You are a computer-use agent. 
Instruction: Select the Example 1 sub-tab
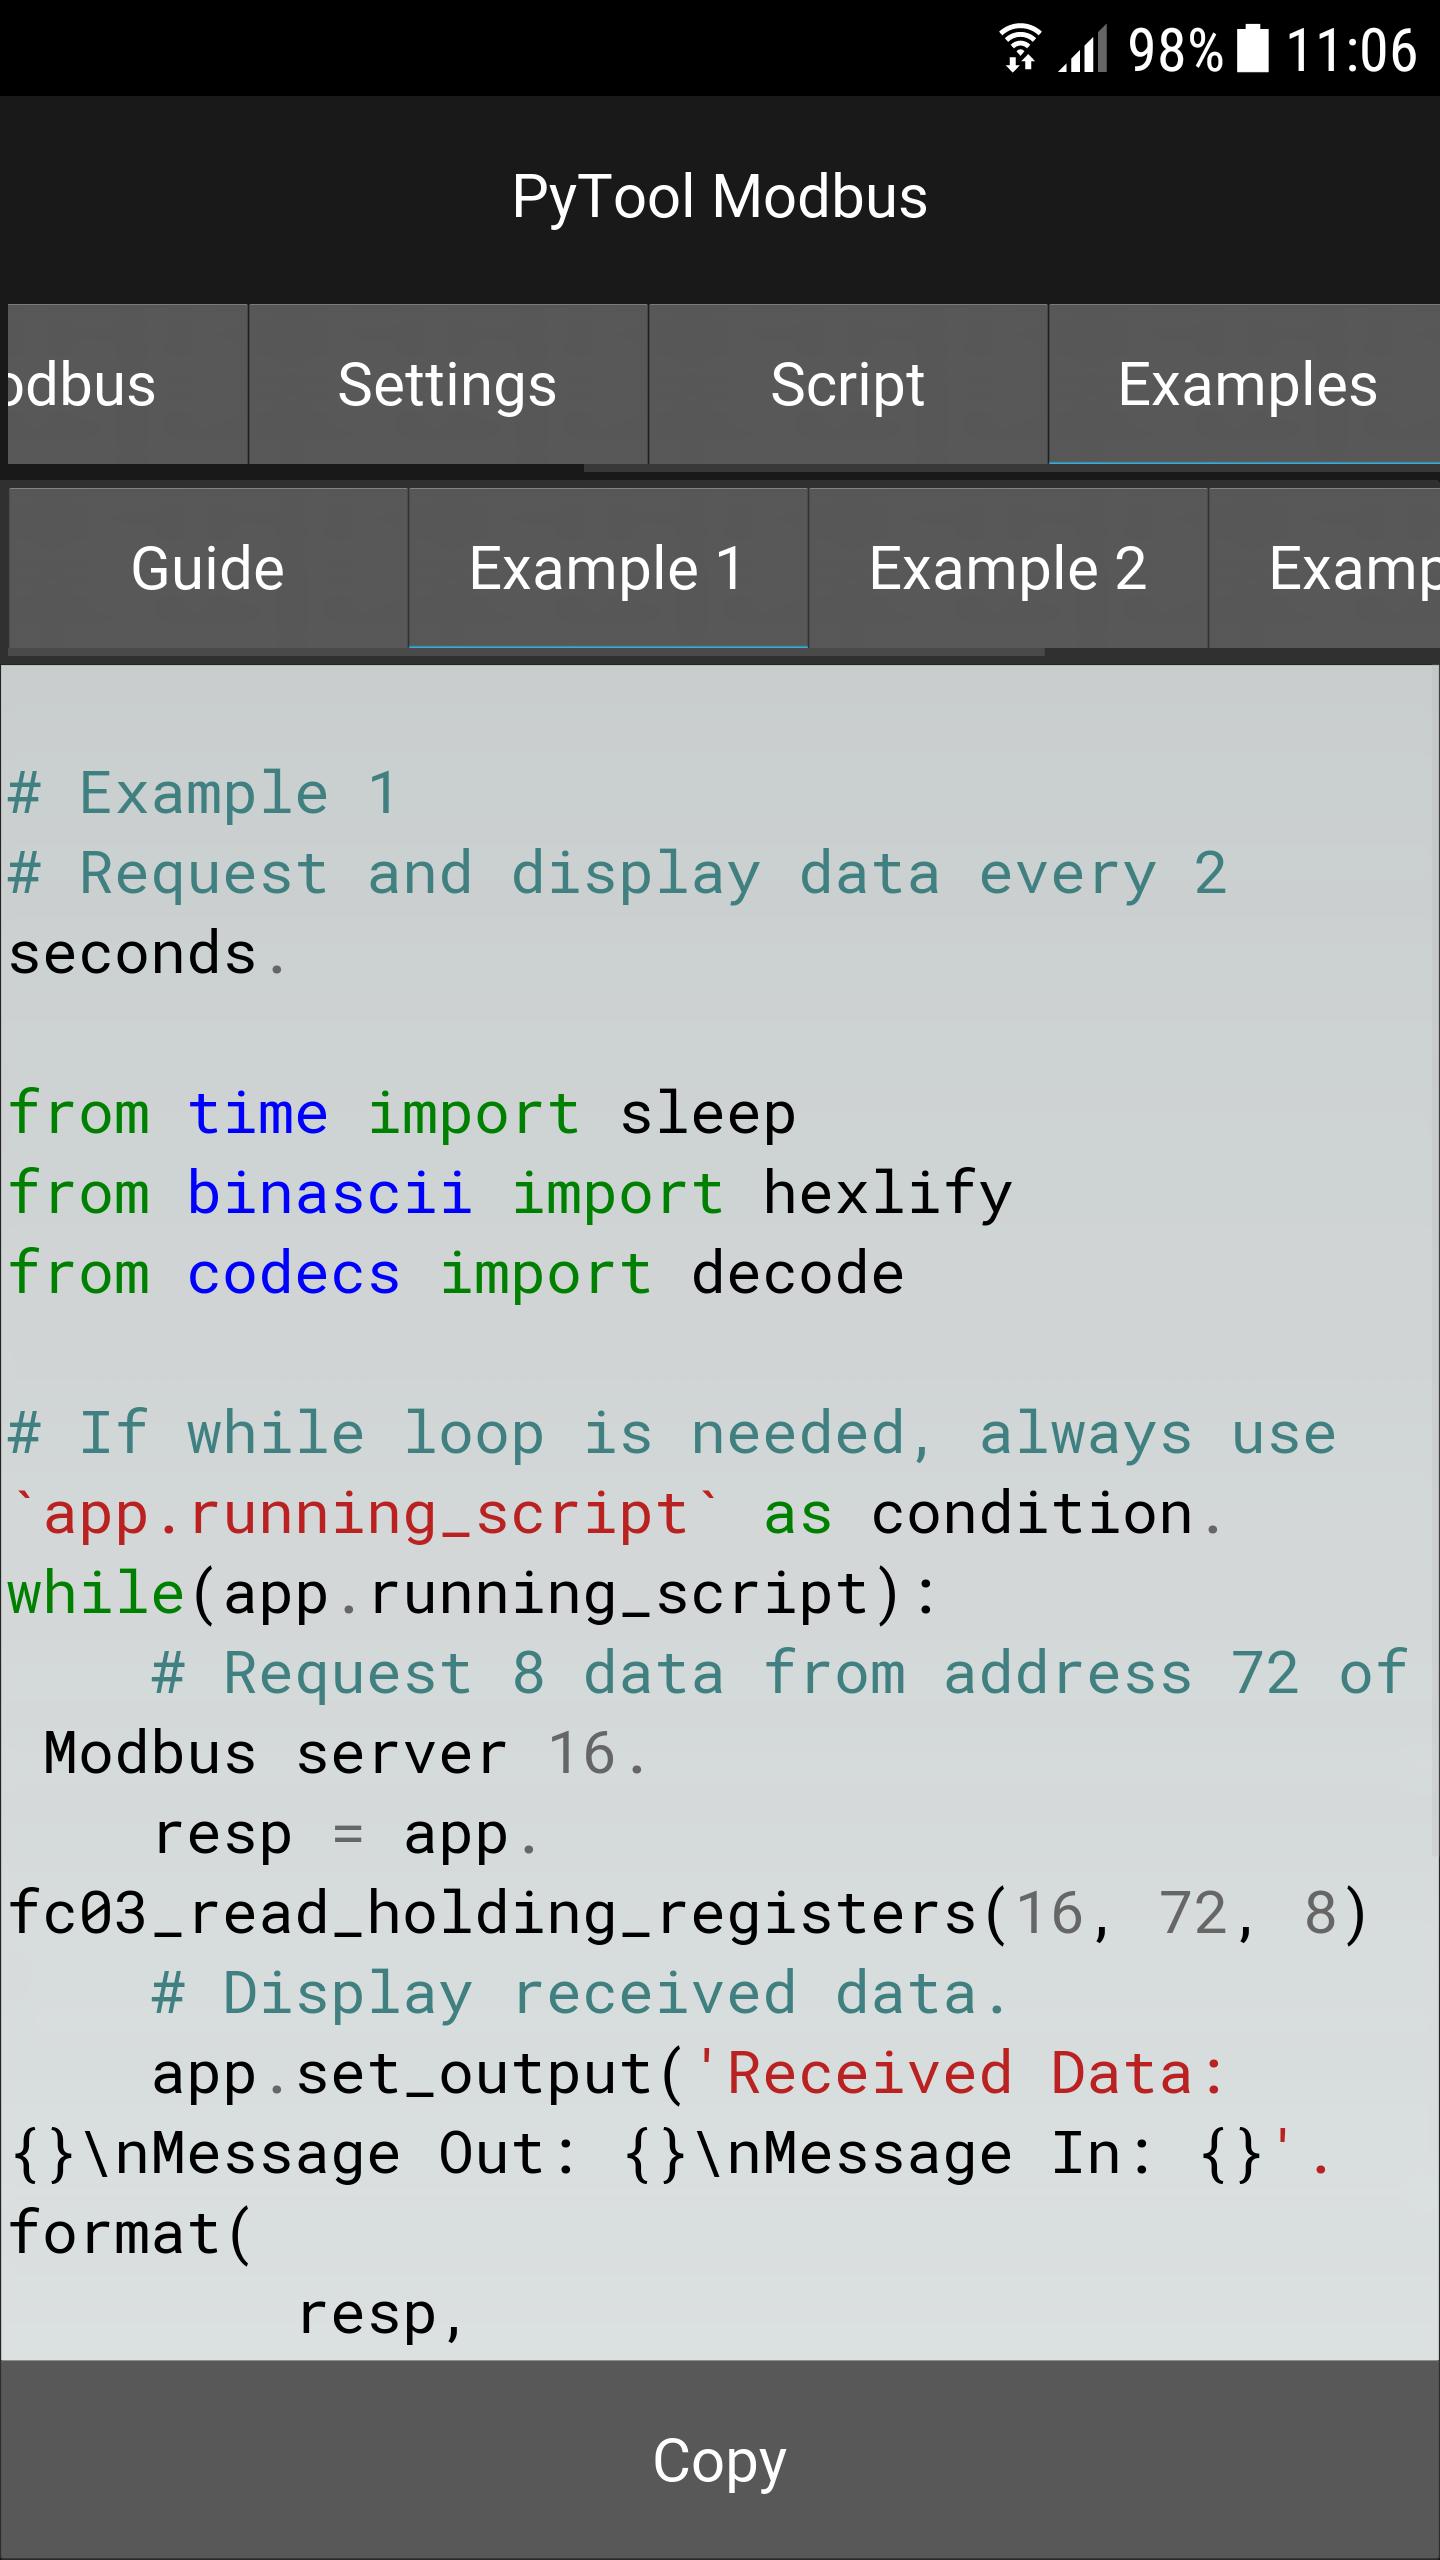click(x=608, y=568)
